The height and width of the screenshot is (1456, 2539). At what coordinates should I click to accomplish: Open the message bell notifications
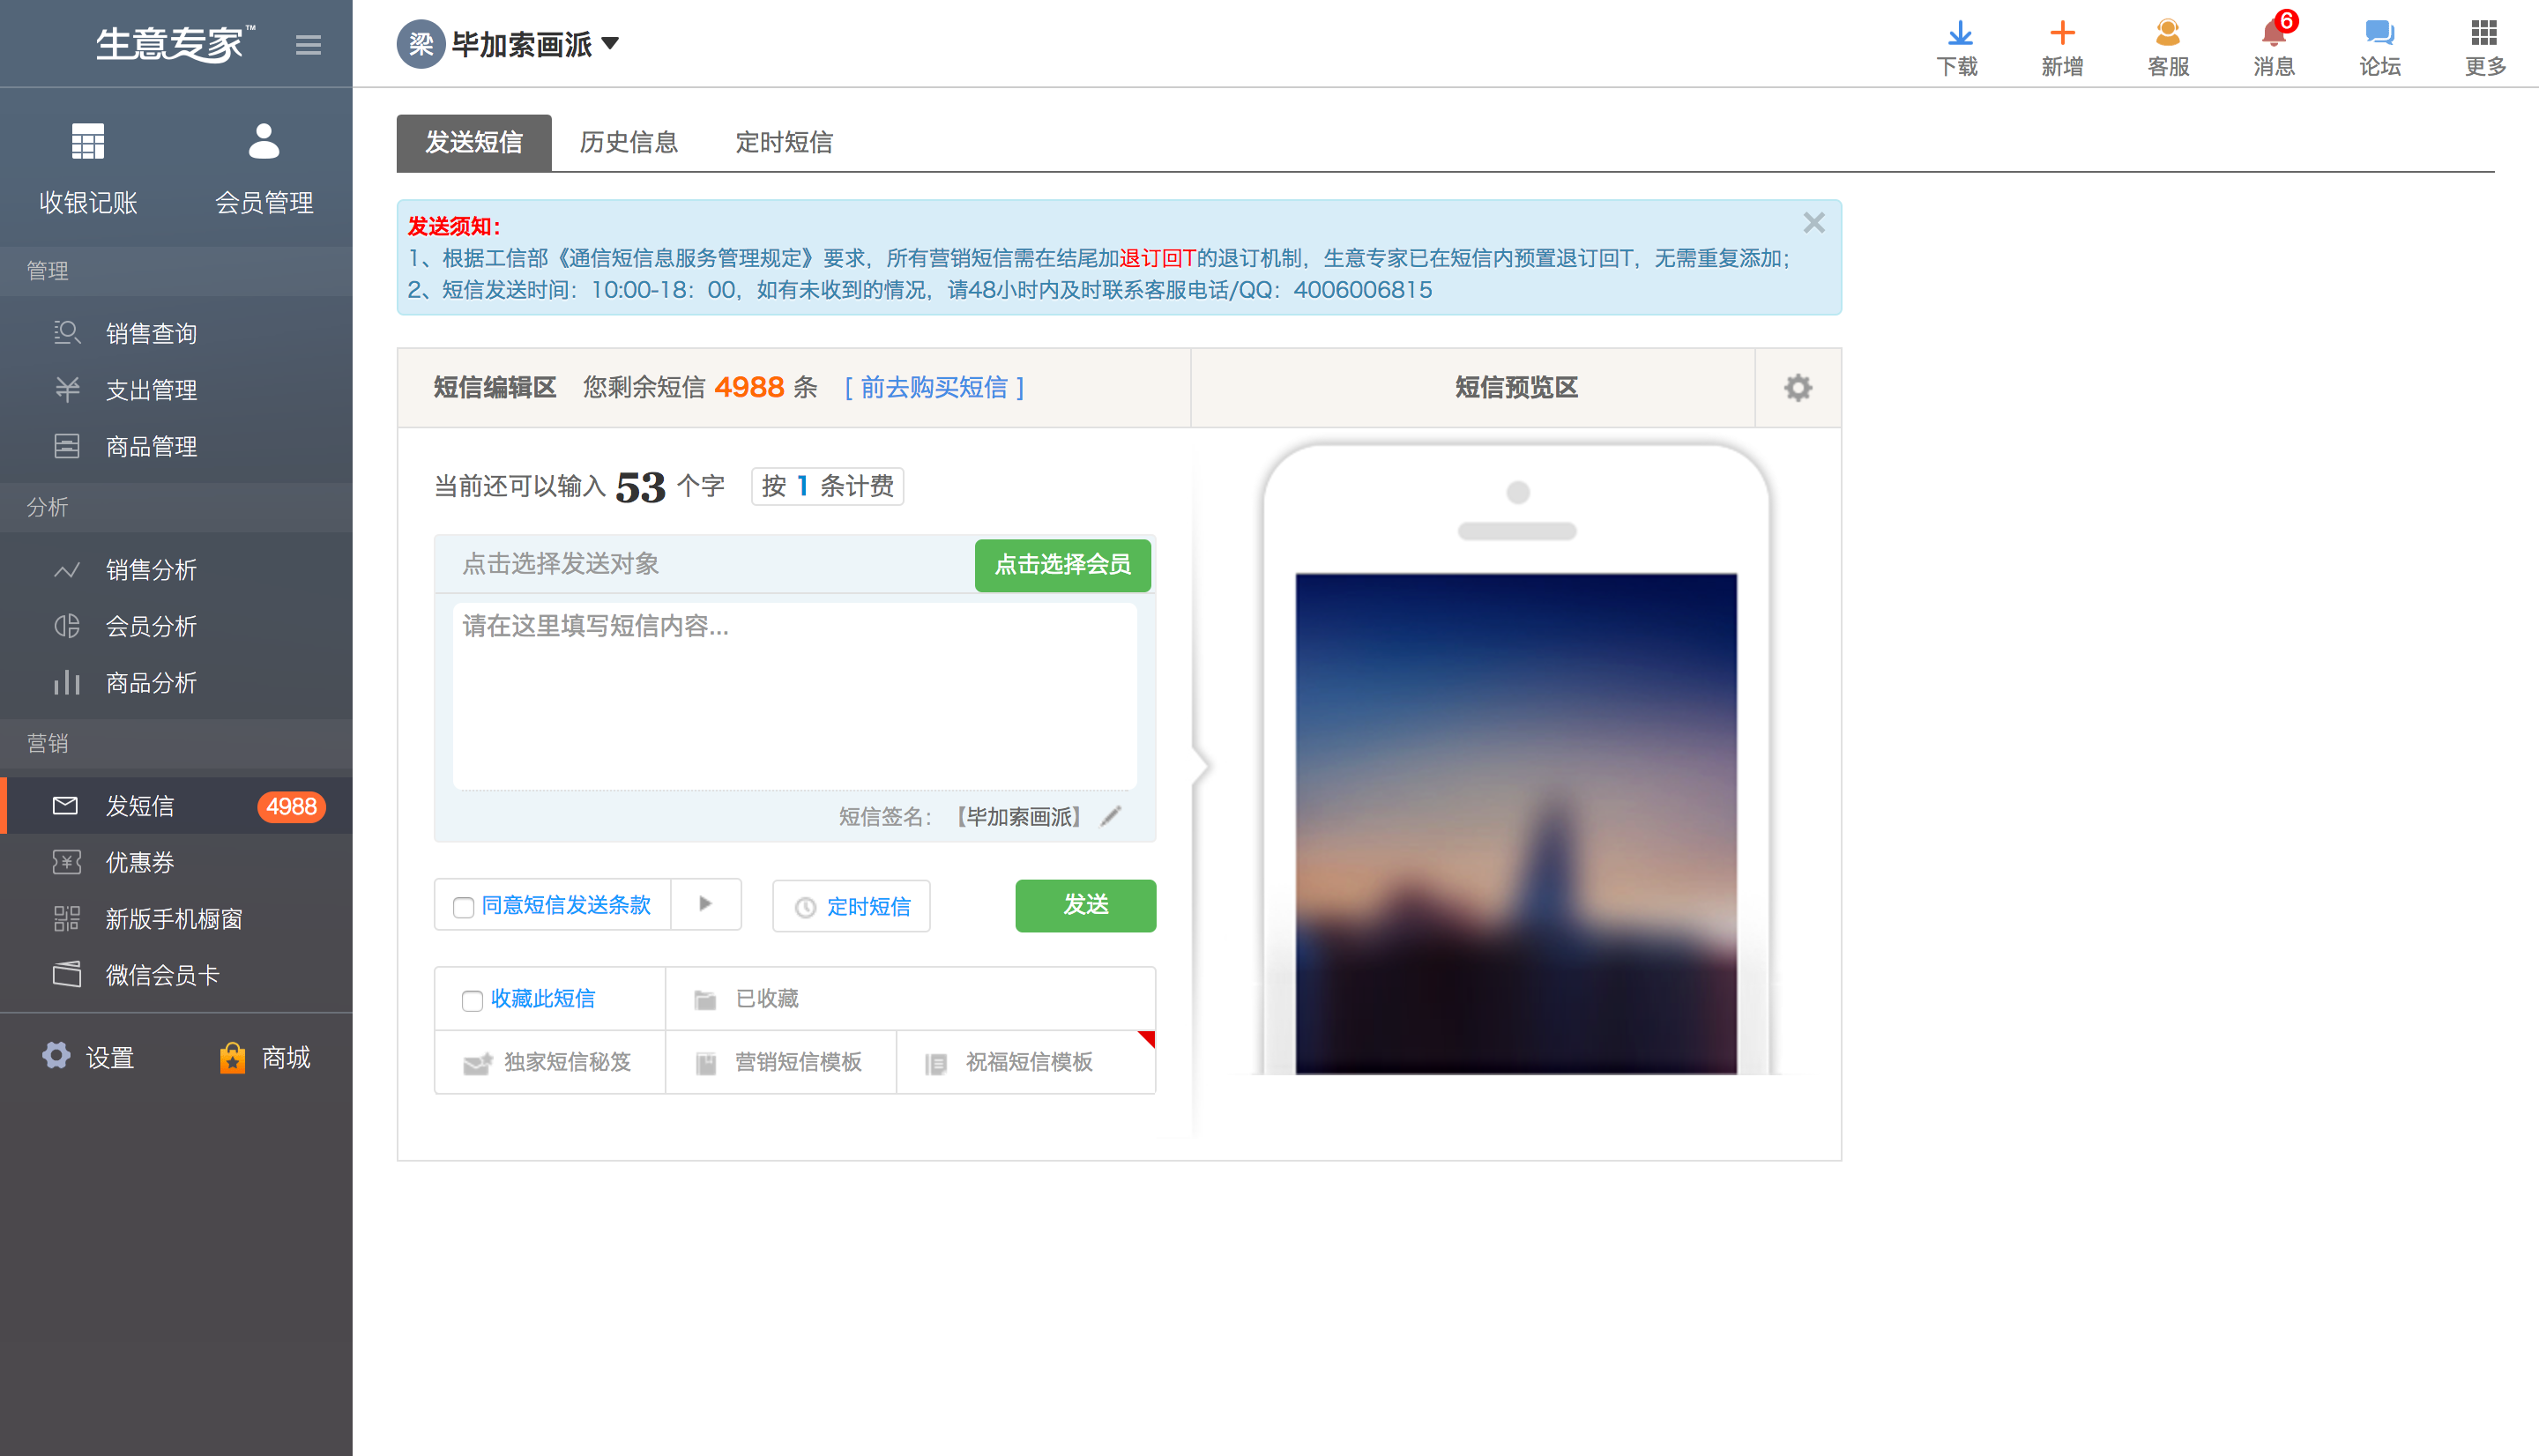pos(2273,35)
